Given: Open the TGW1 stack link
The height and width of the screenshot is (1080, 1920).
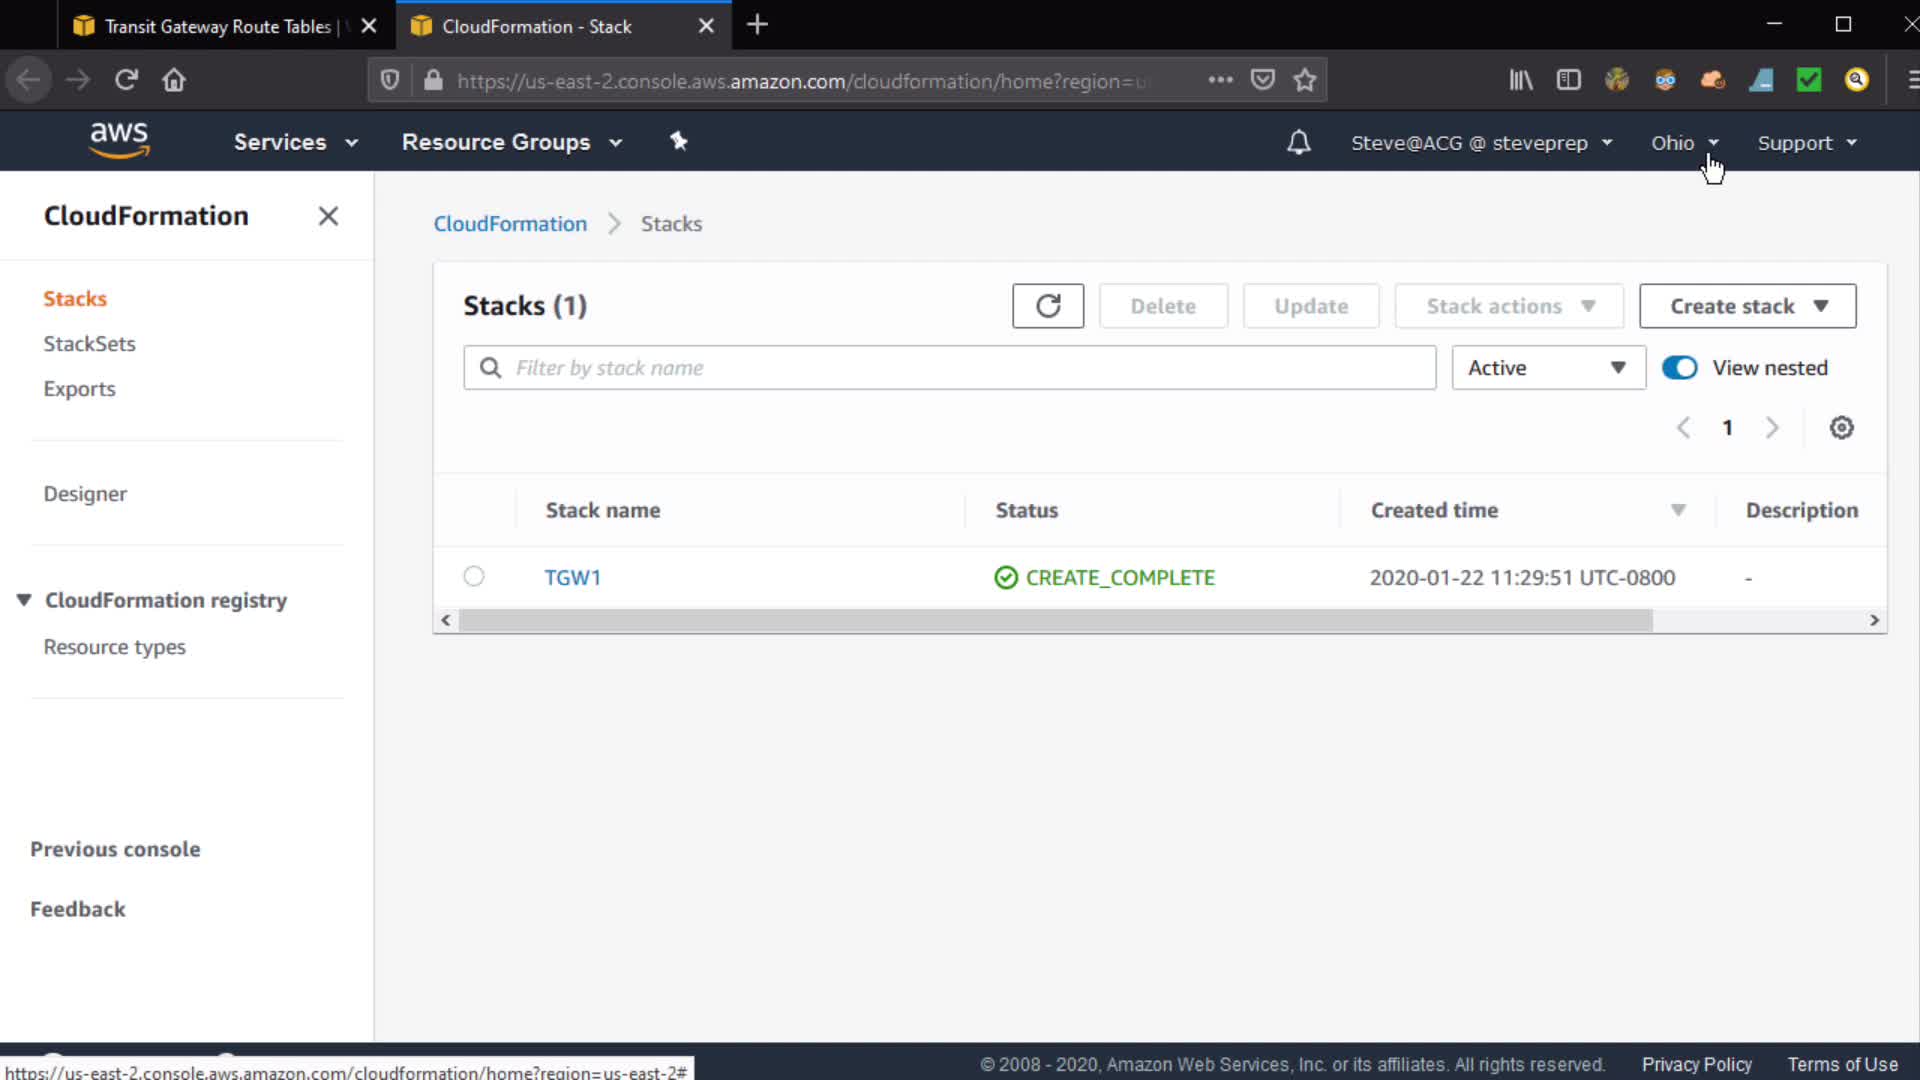Looking at the screenshot, I should tap(572, 578).
